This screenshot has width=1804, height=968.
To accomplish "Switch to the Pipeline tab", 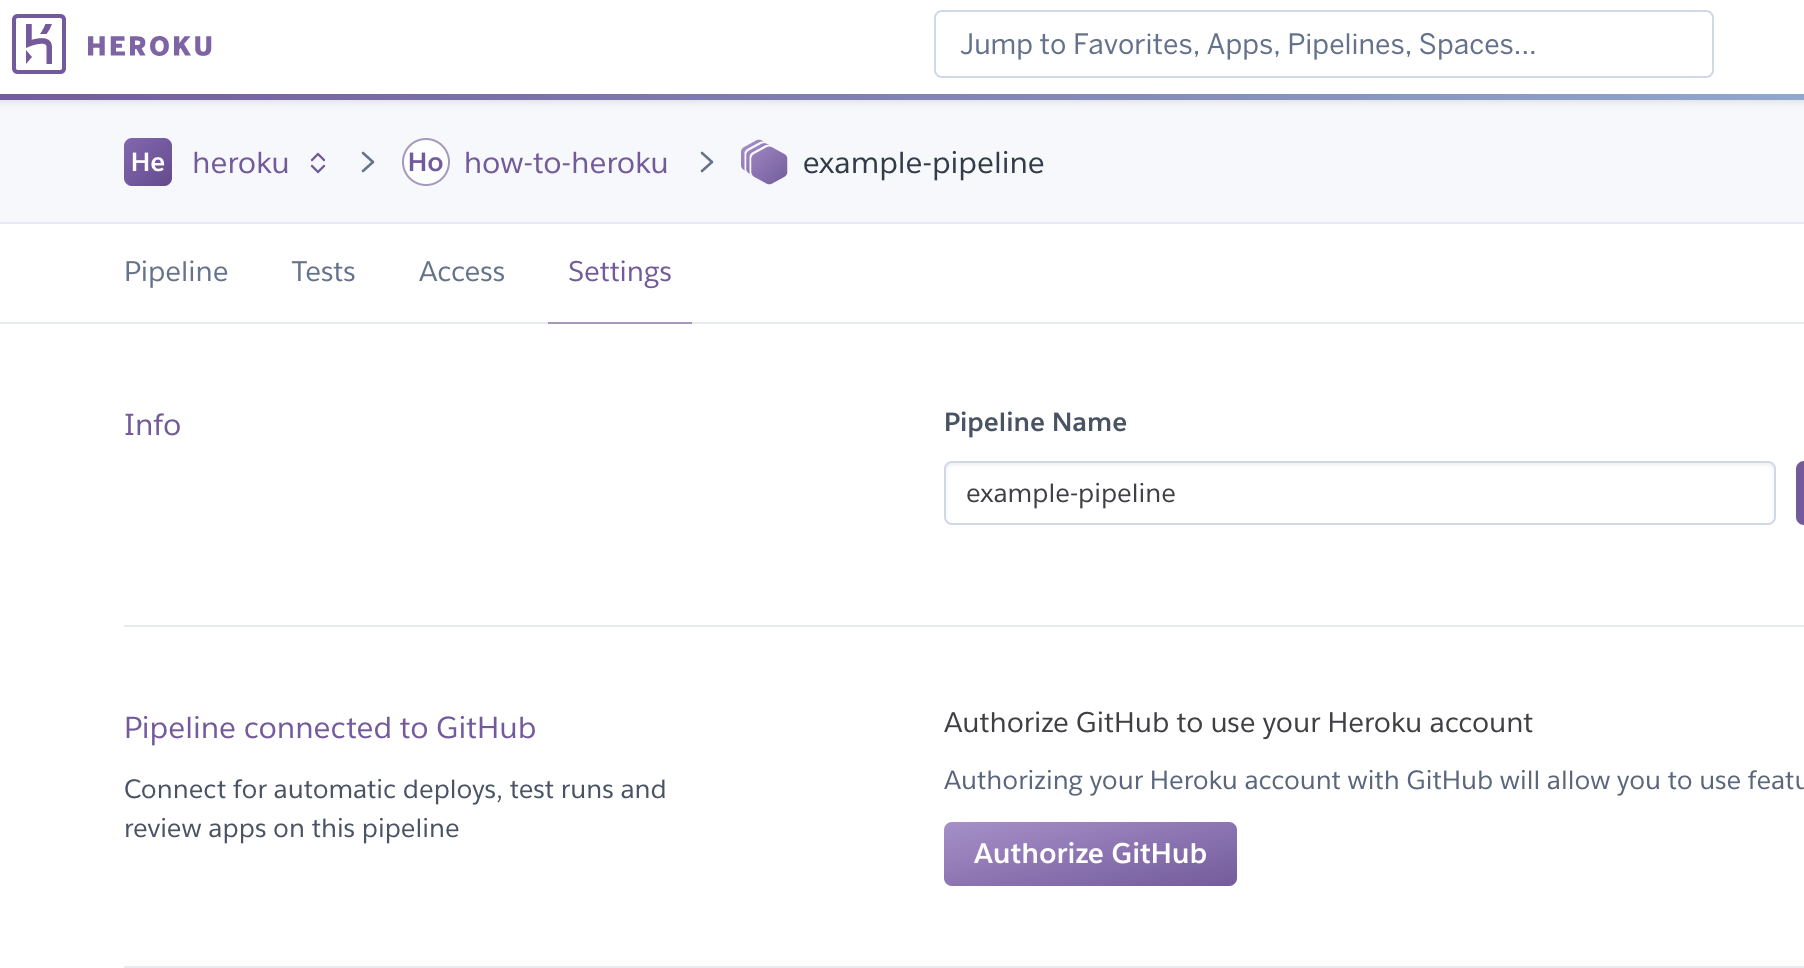I will click(x=176, y=272).
